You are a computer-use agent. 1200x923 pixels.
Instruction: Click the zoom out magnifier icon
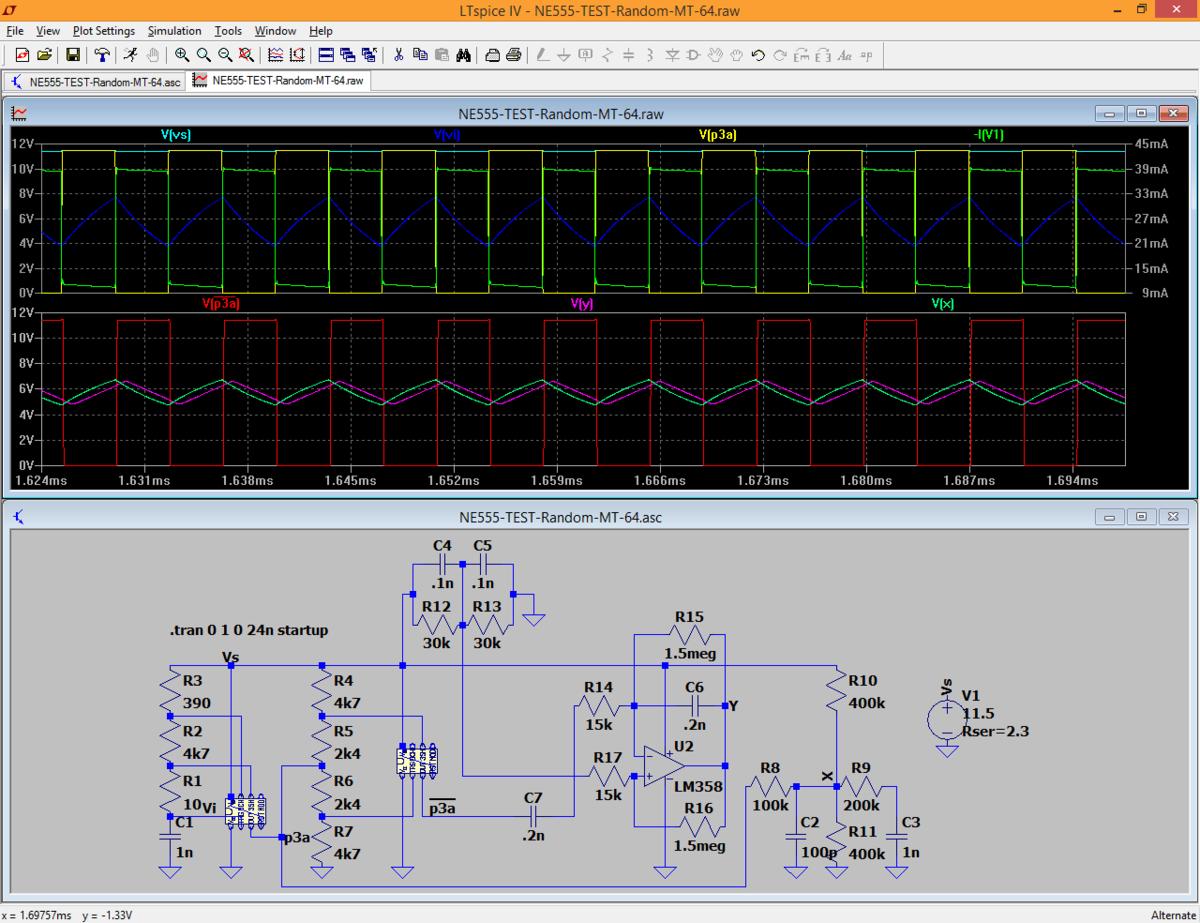coord(225,55)
